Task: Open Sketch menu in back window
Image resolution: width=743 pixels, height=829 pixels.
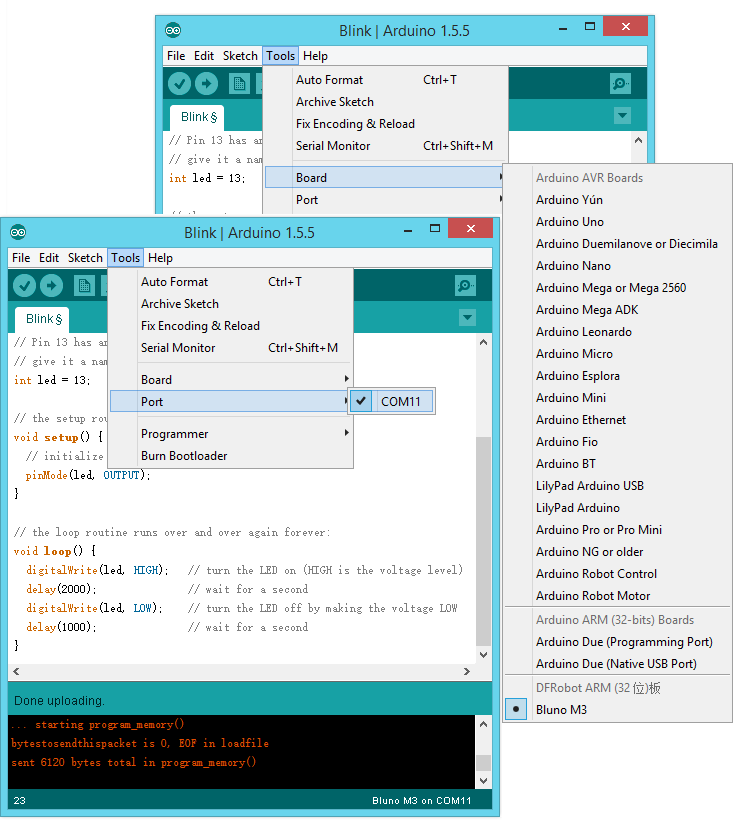Action: [x=240, y=56]
